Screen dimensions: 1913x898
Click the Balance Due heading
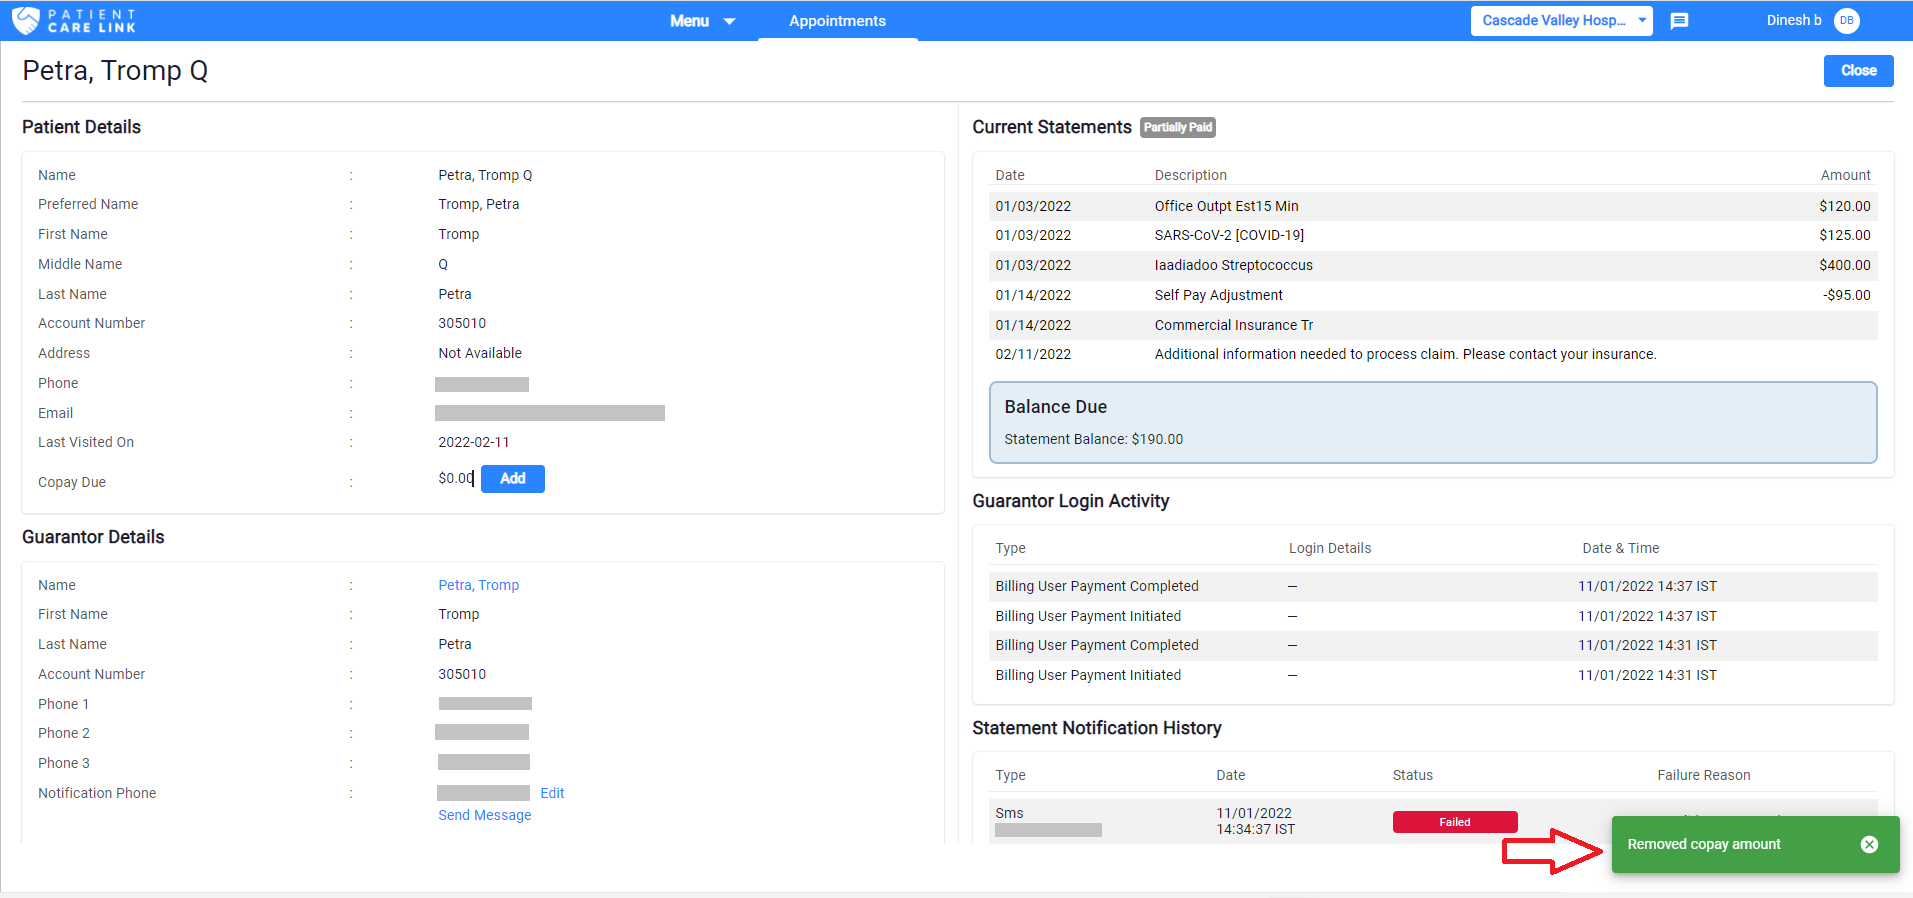point(1055,407)
